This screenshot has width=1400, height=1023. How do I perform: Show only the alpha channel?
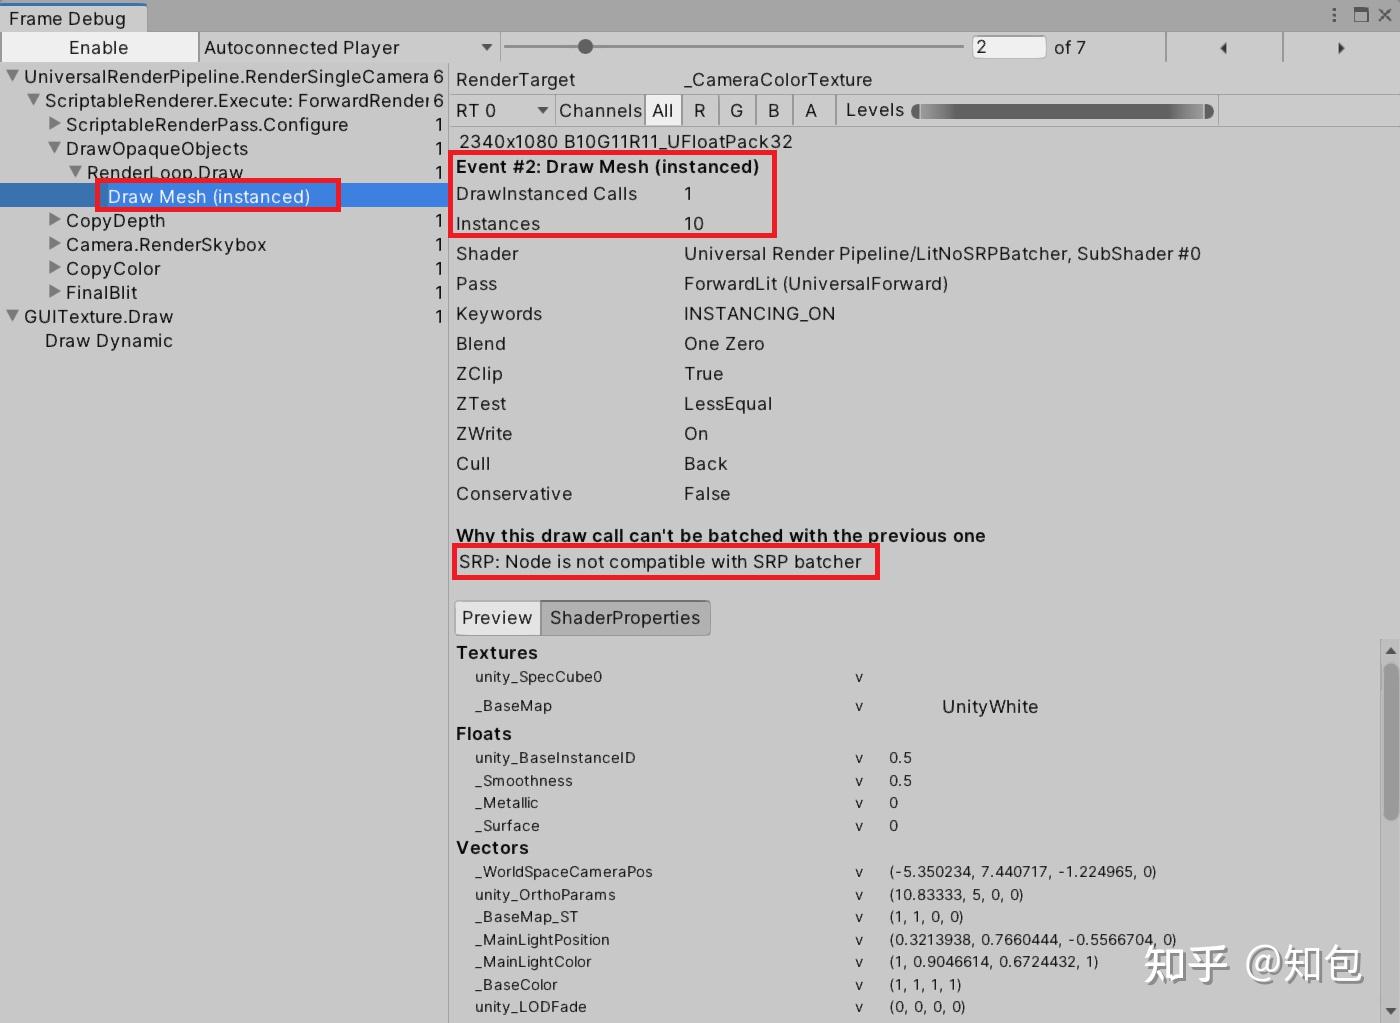tap(811, 110)
